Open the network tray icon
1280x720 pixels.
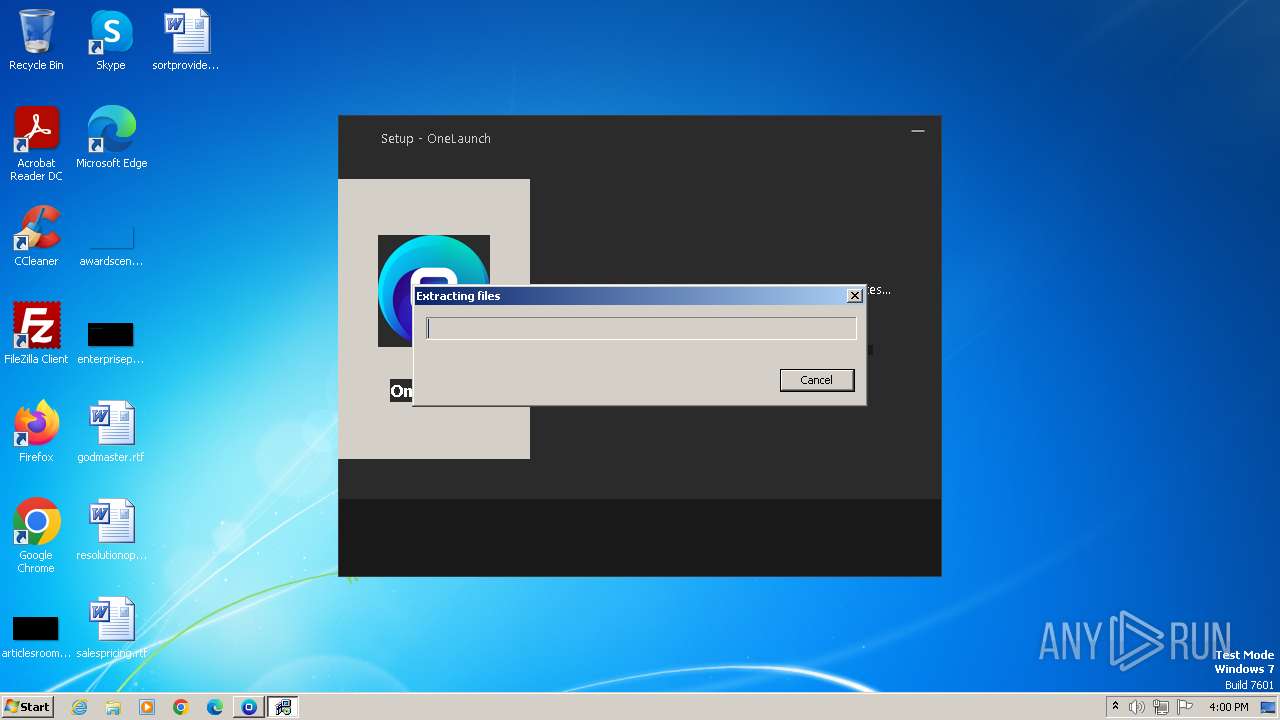[x=1161, y=707]
